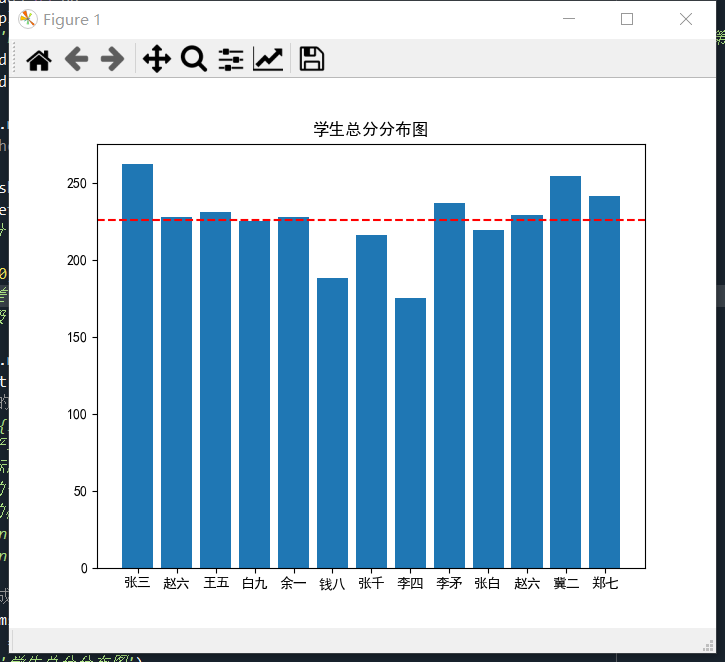Image resolution: width=725 pixels, height=662 pixels.
Task: Select the Zoom to rectangle magnifier tool
Action: point(194,59)
